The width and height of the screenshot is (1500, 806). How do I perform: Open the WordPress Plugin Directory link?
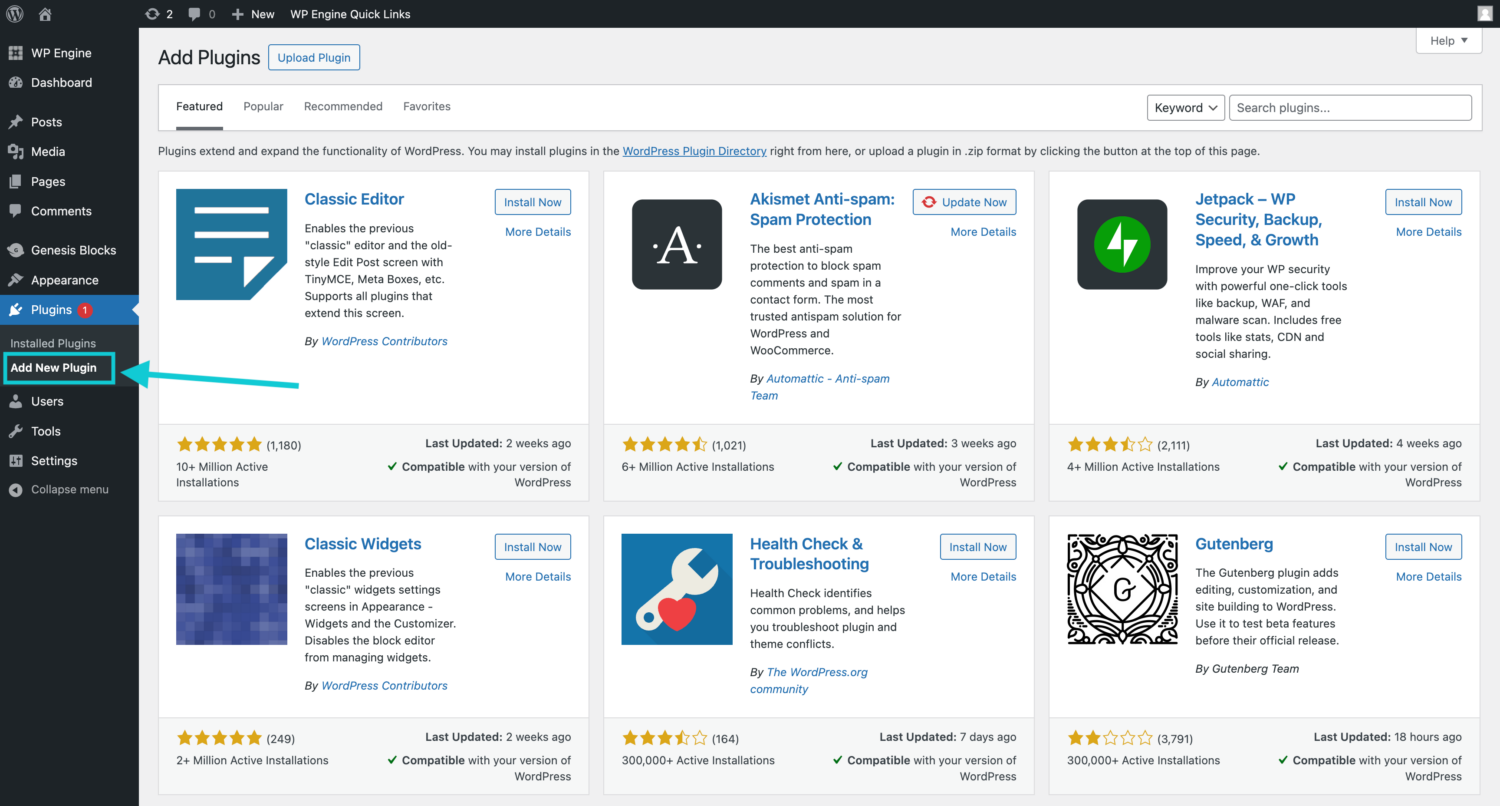[x=694, y=151]
